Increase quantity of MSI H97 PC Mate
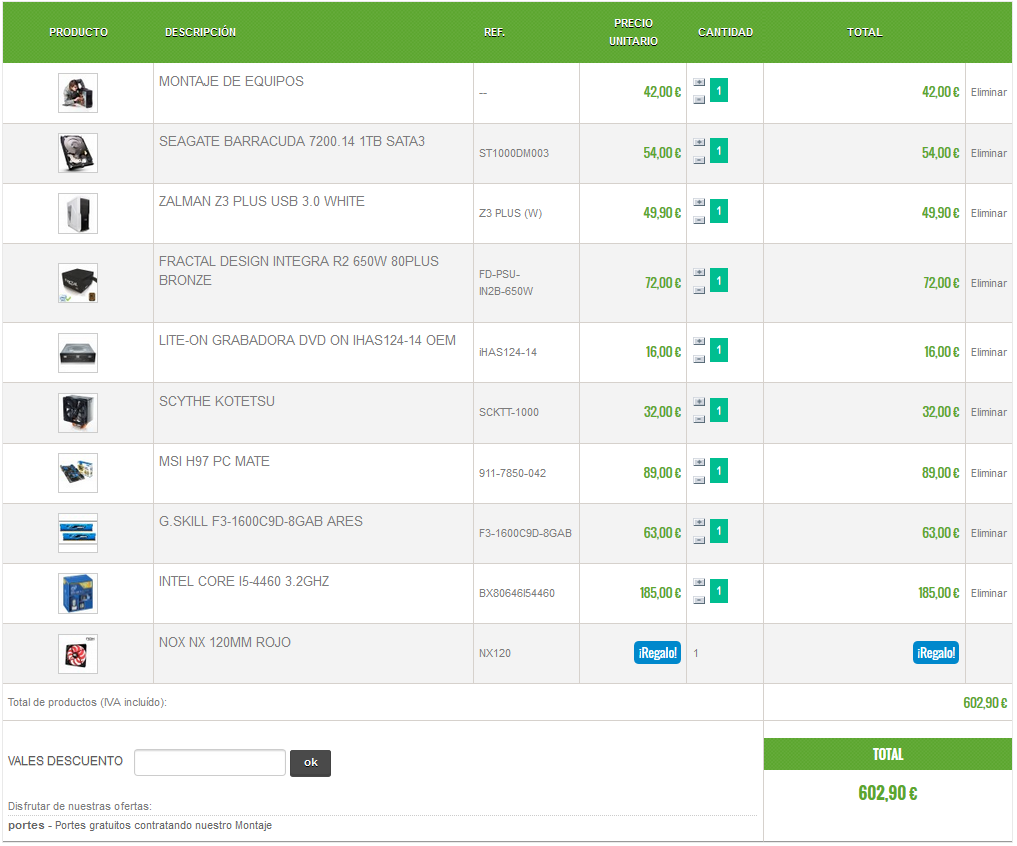 point(699,463)
